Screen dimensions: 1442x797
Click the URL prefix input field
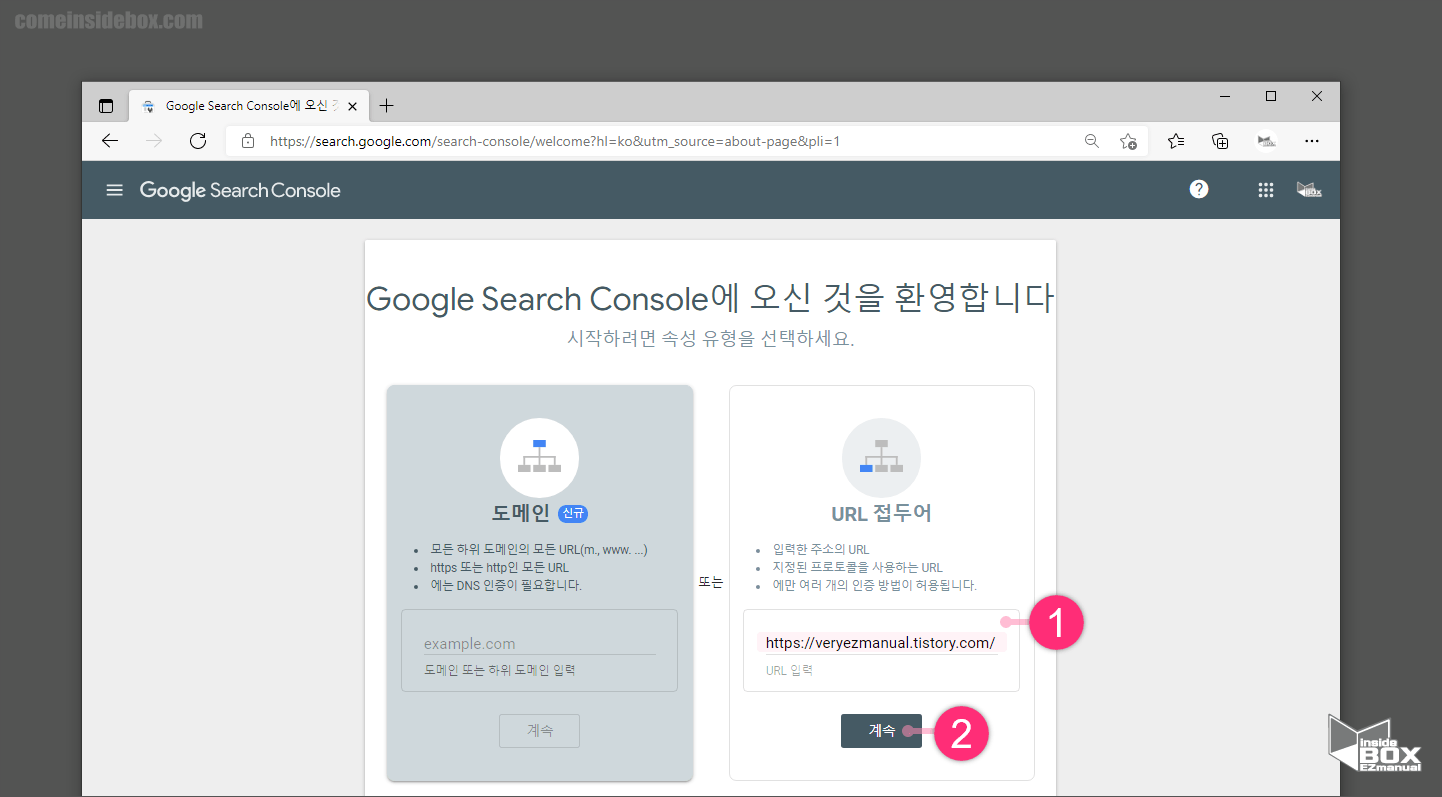pyautogui.click(x=880, y=643)
